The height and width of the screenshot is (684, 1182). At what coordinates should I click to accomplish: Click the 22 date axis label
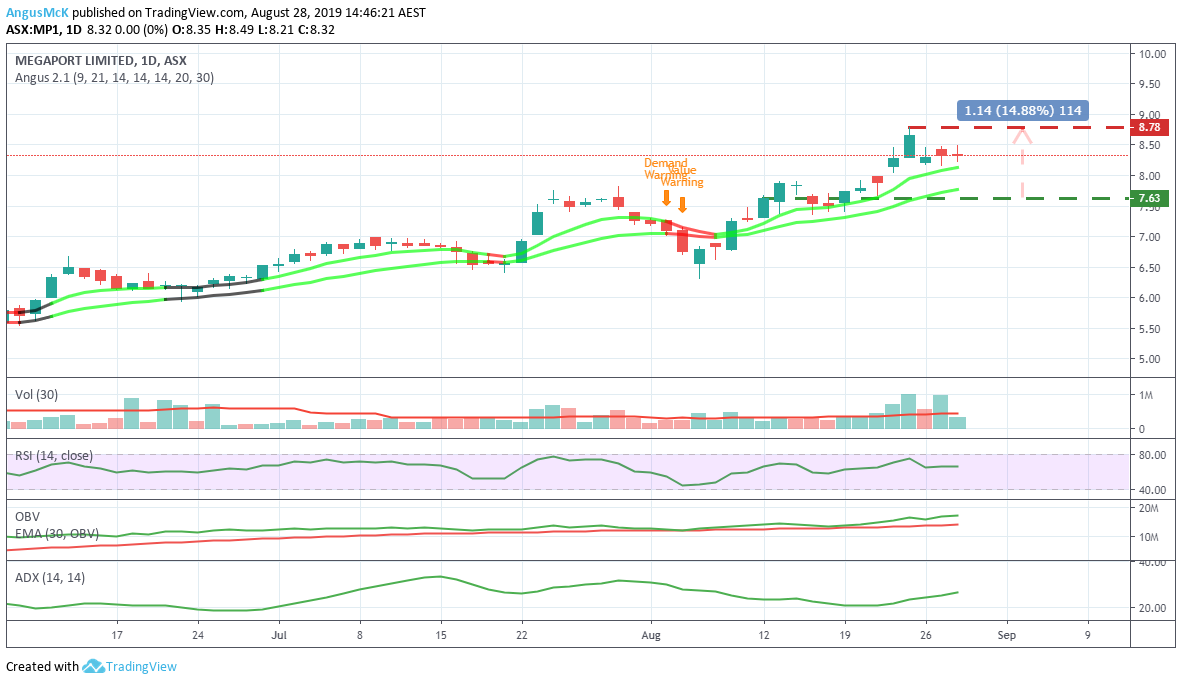pos(522,635)
